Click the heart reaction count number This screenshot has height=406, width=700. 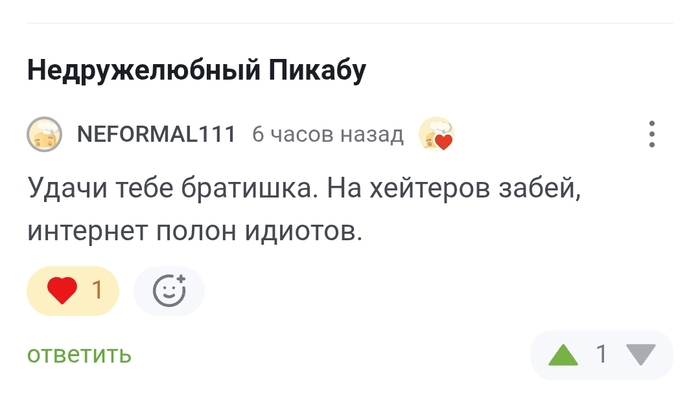tap(98, 291)
